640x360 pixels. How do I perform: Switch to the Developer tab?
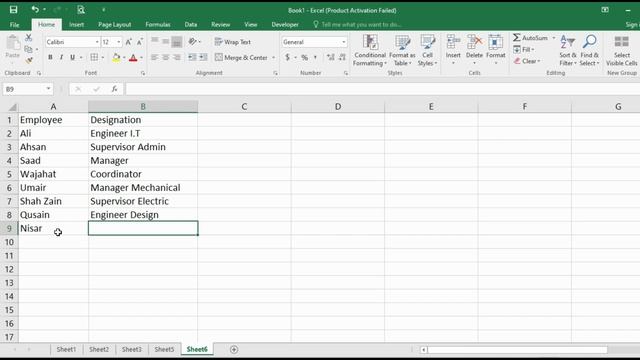285,24
